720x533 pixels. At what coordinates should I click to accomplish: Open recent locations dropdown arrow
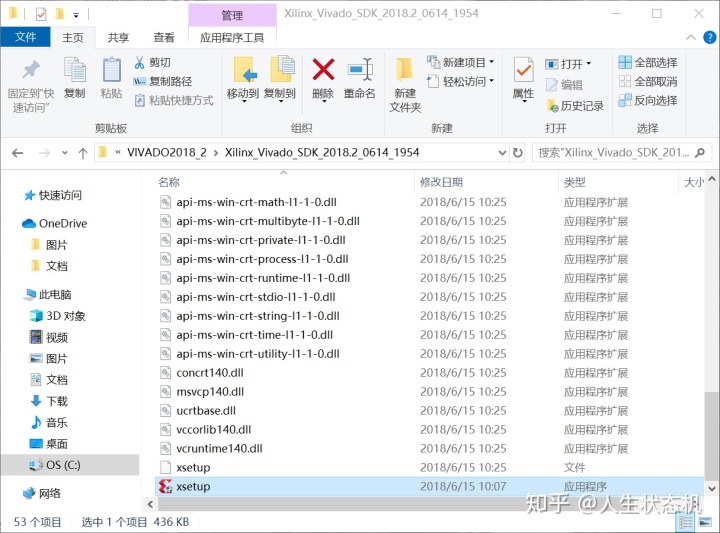click(64, 153)
